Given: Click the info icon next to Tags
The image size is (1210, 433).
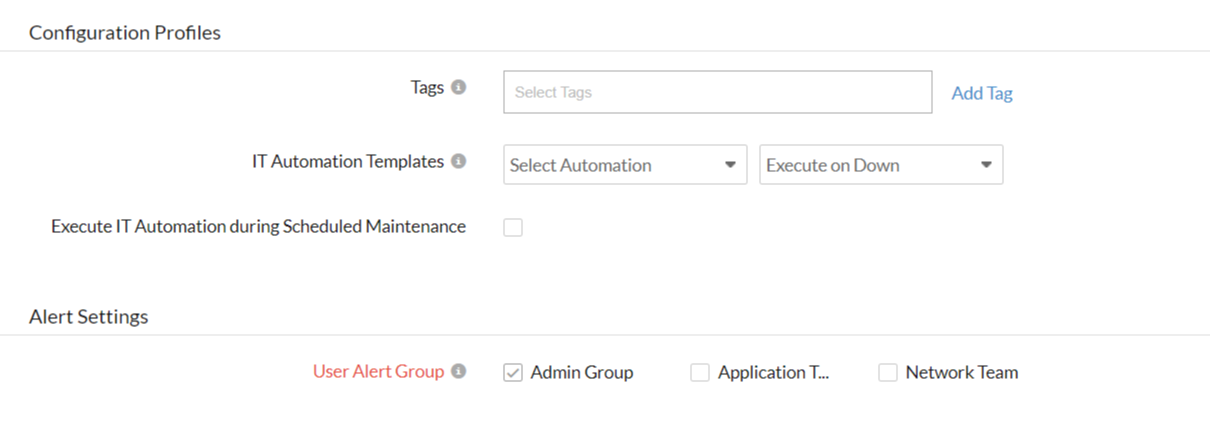Looking at the screenshot, I should click(x=459, y=87).
